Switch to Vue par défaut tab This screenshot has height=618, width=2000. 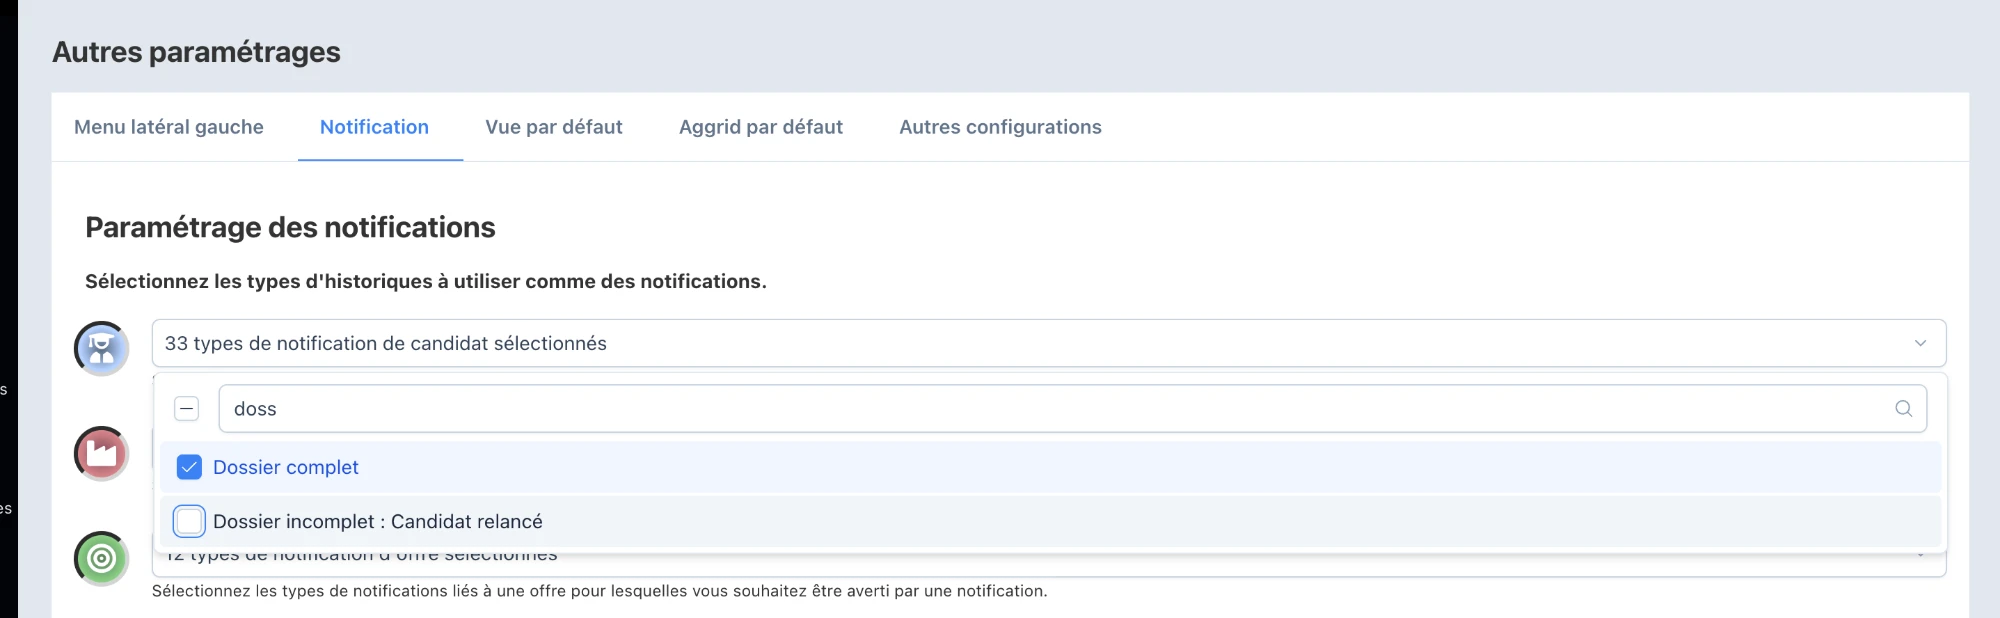(x=554, y=127)
